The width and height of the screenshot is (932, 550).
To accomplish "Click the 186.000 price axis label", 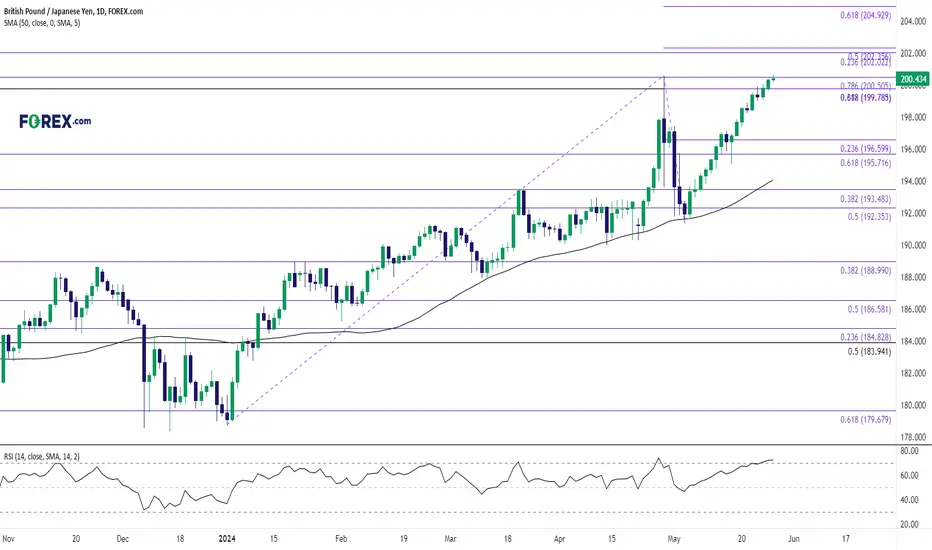I will pos(913,309).
